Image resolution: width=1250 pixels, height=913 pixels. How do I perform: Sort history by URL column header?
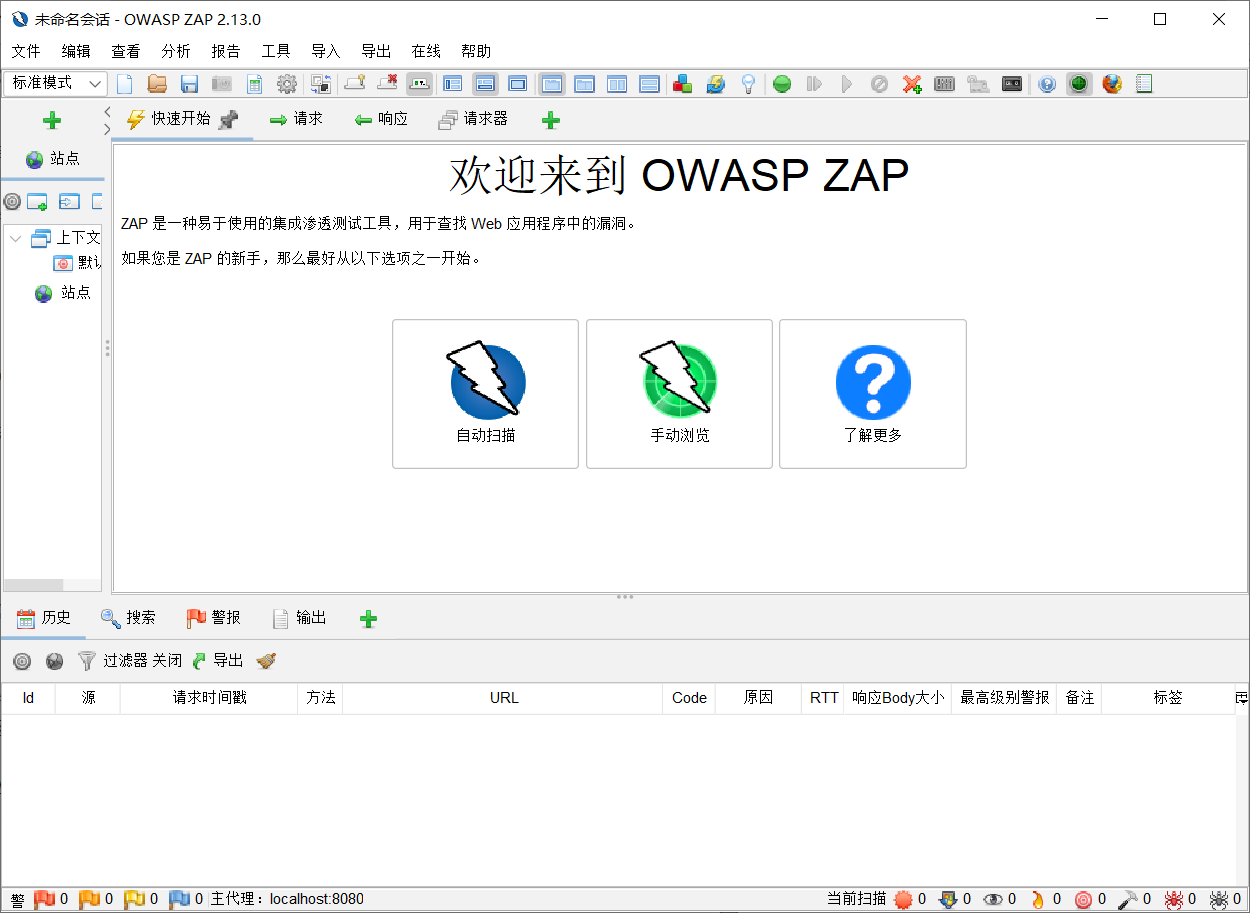(x=503, y=698)
